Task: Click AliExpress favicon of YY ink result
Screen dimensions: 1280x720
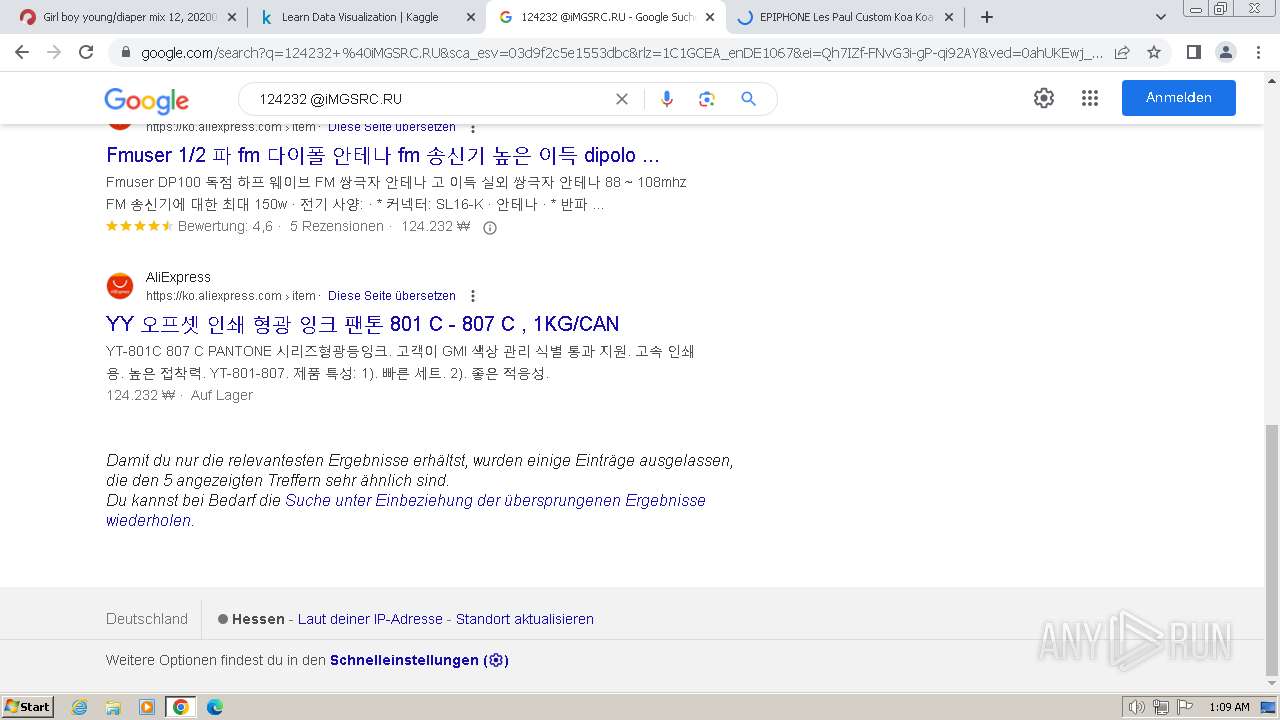Action: 120,287
